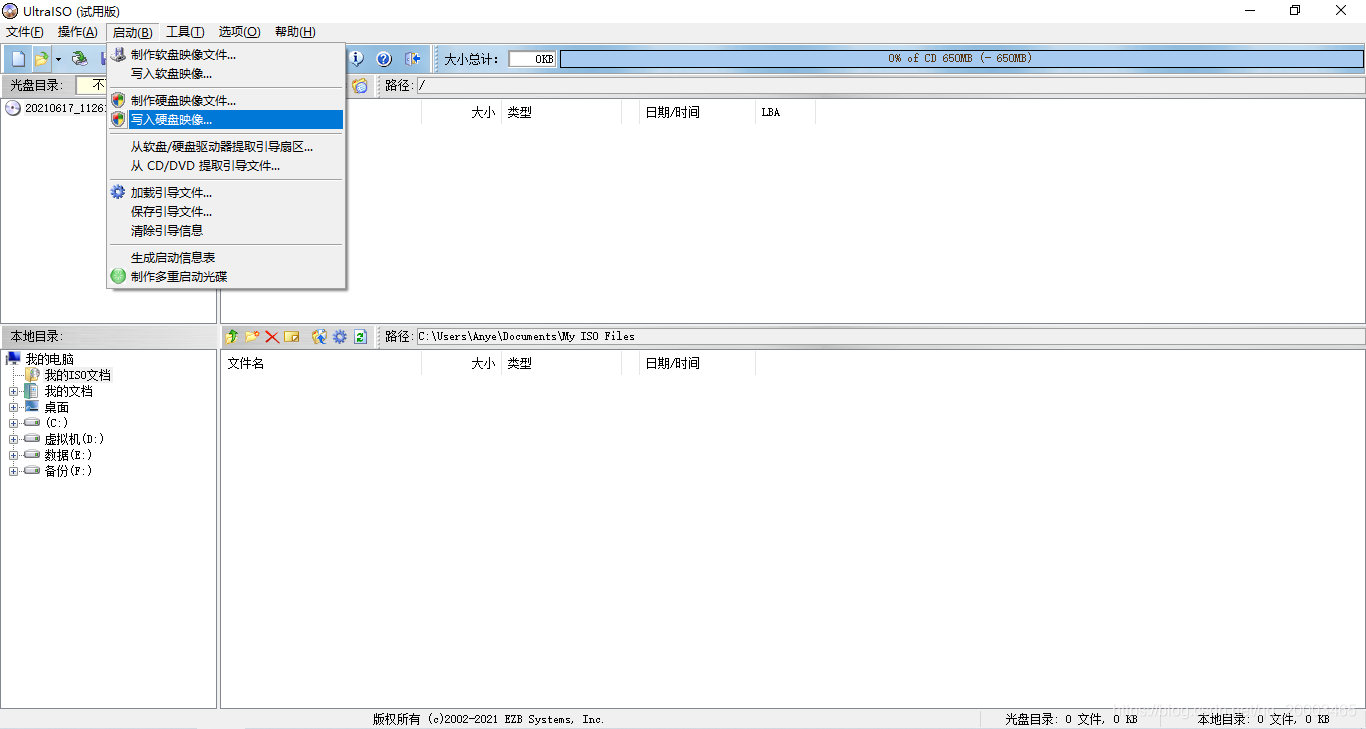Click the UltraISO title bar application icon
The height and width of the screenshot is (729, 1366).
[11, 11]
